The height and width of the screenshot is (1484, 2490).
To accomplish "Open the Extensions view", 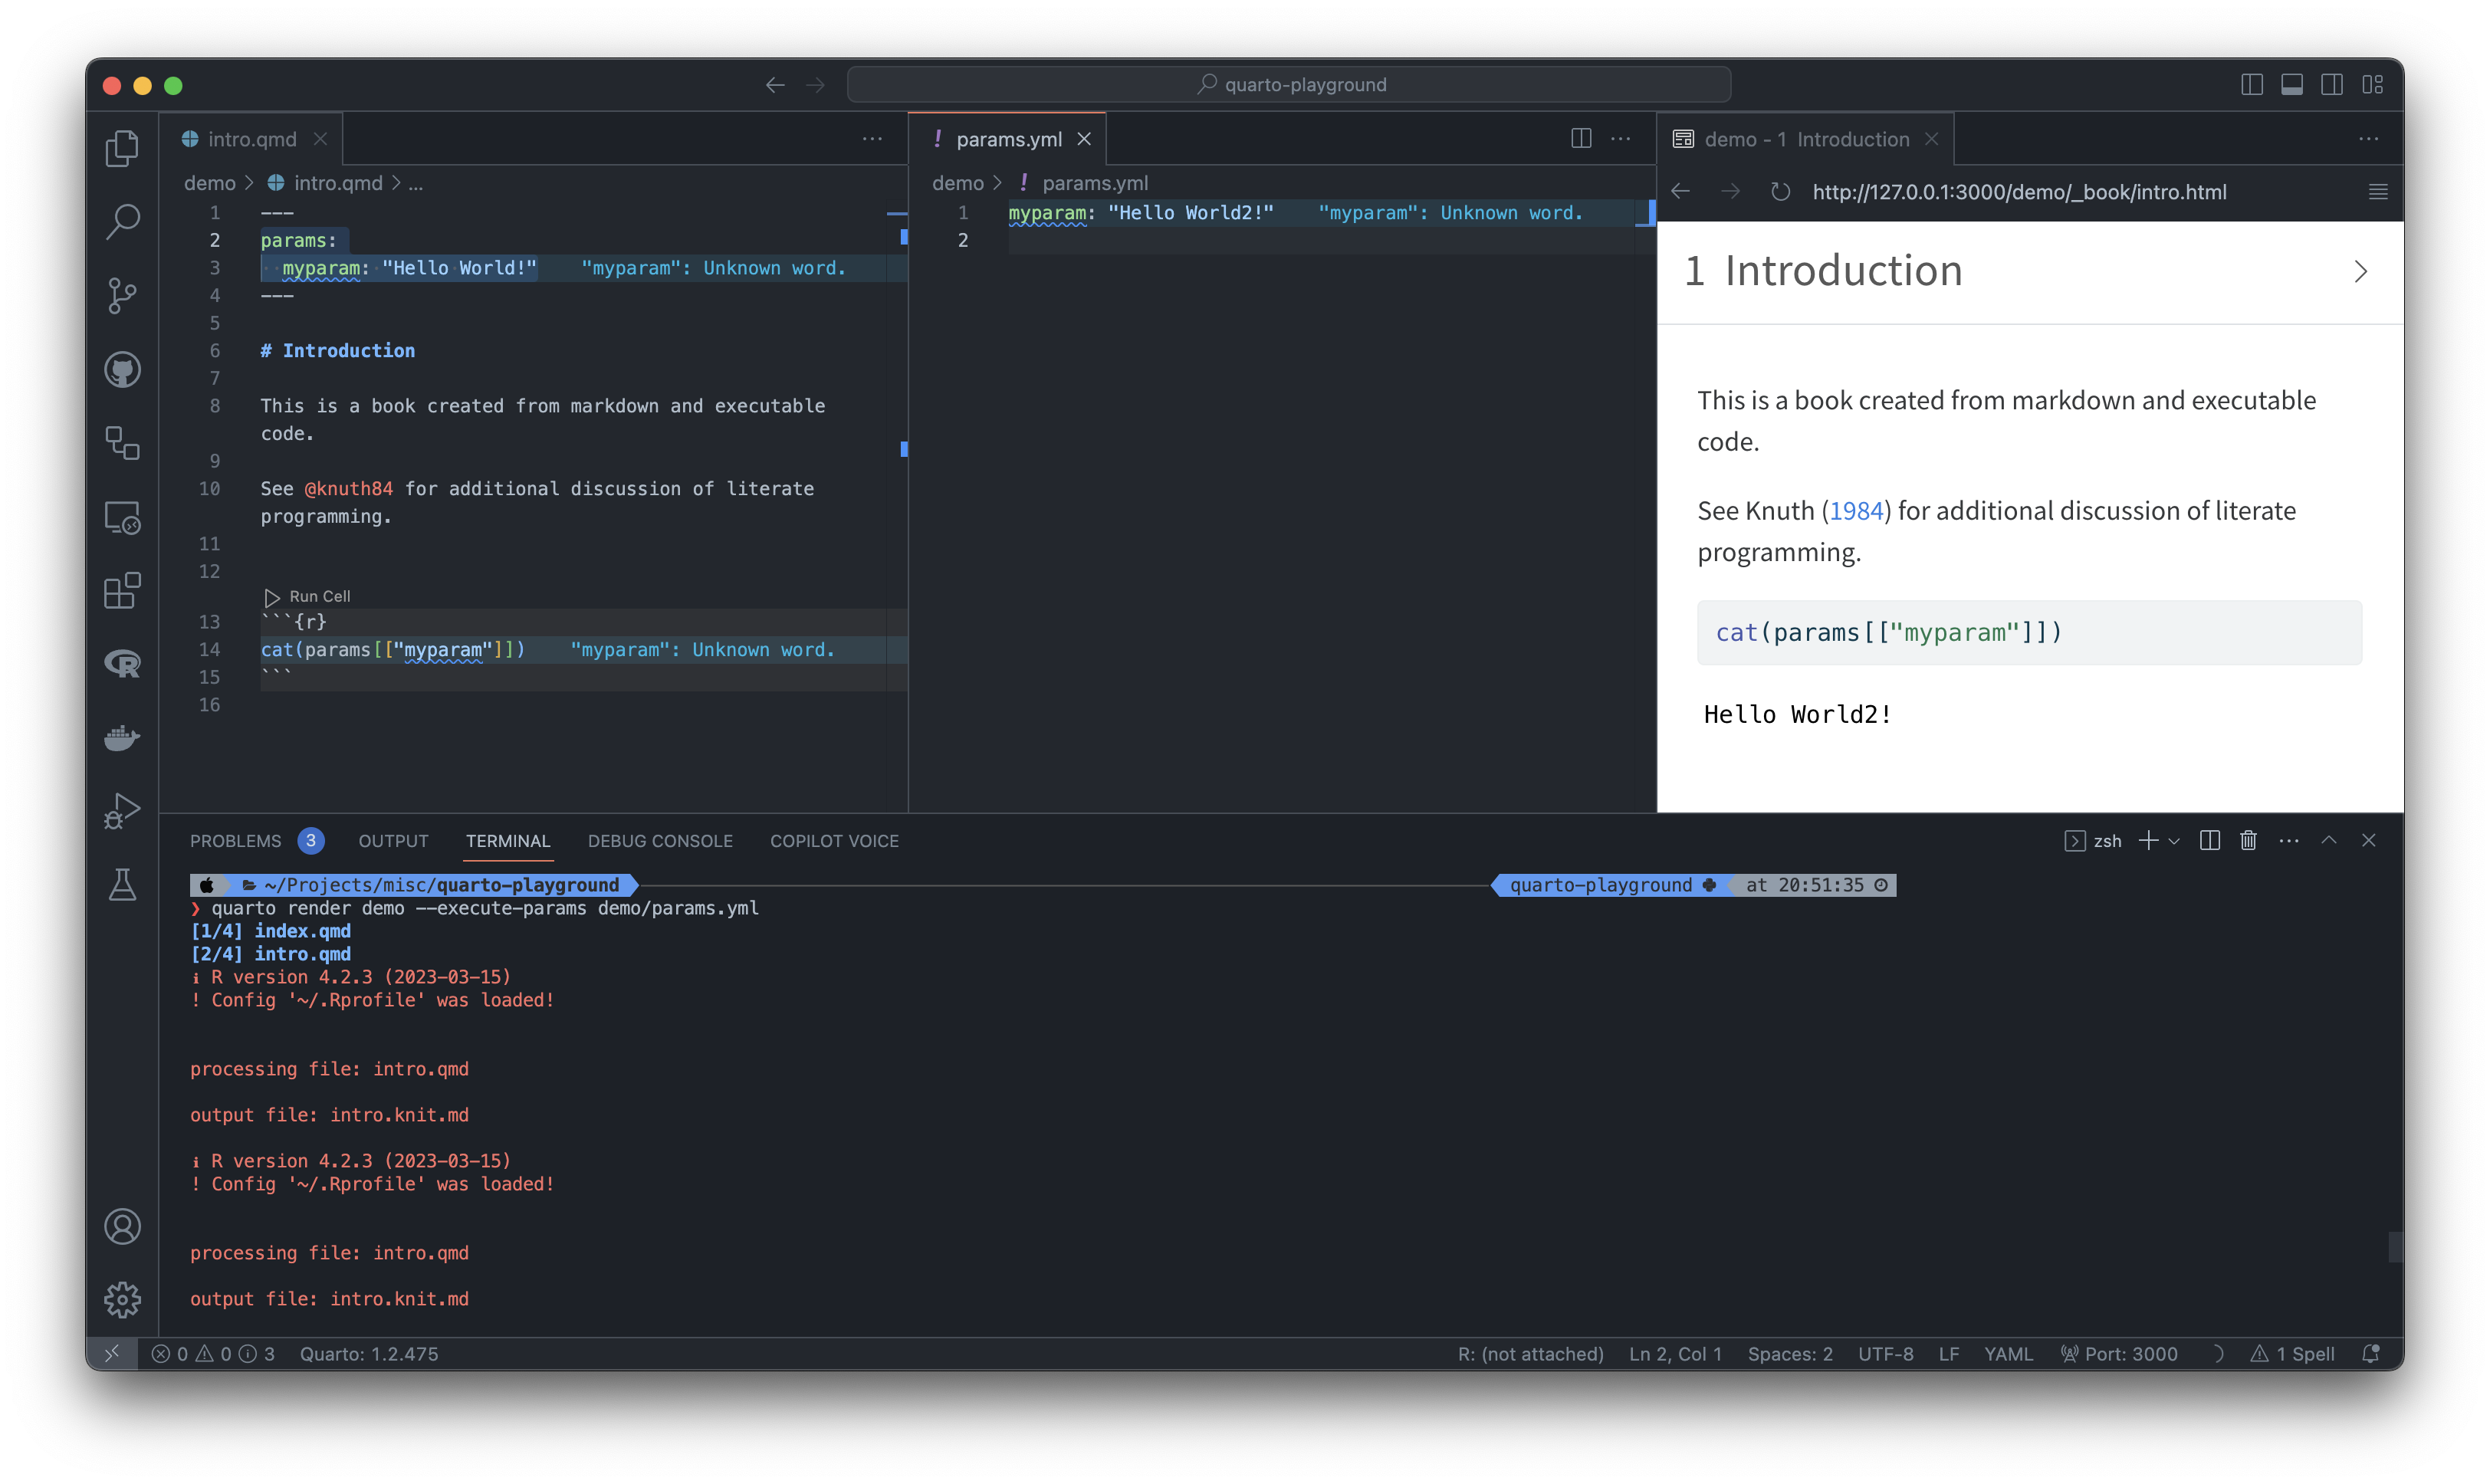I will point(122,591).
